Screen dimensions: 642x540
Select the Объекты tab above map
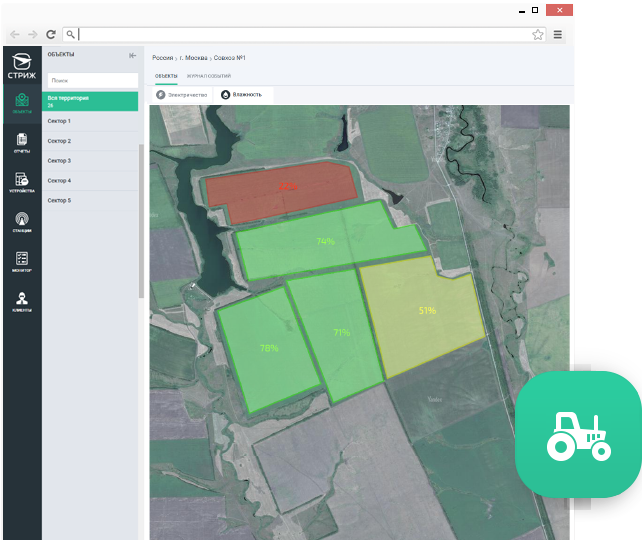coord(166,76)
